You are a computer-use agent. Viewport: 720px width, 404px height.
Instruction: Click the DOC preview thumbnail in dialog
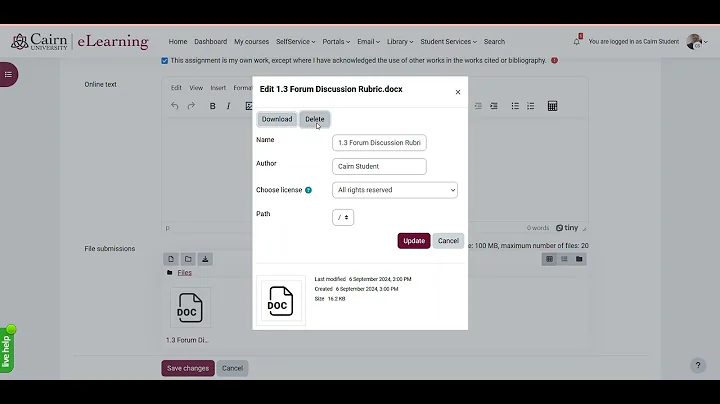pyautogui.click(x=281, y=301)
